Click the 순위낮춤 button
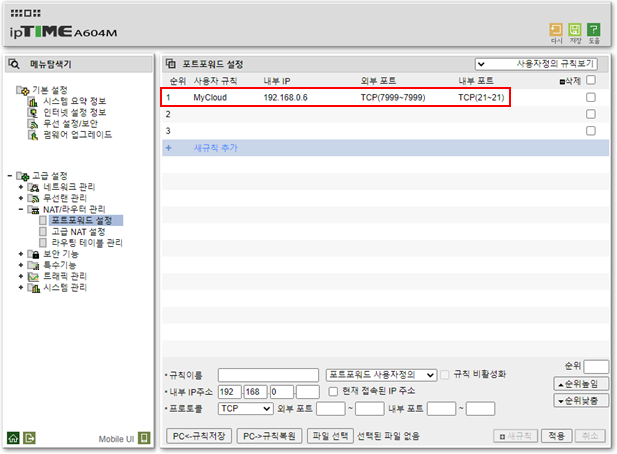Screen dimensions: 617x454 point(581,401)
